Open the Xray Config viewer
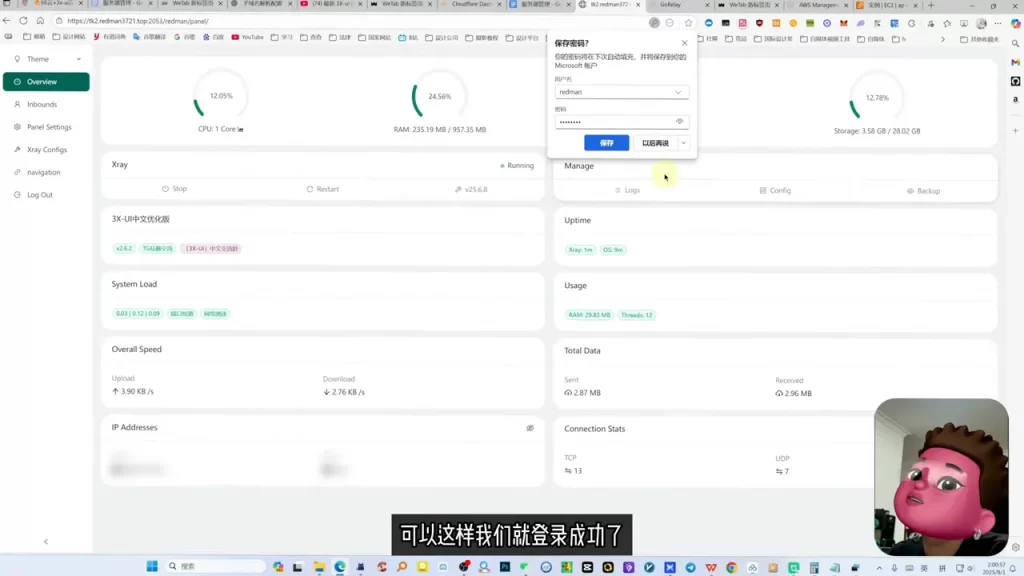This screenshot has height=576, width=1024. click(775, 191)
